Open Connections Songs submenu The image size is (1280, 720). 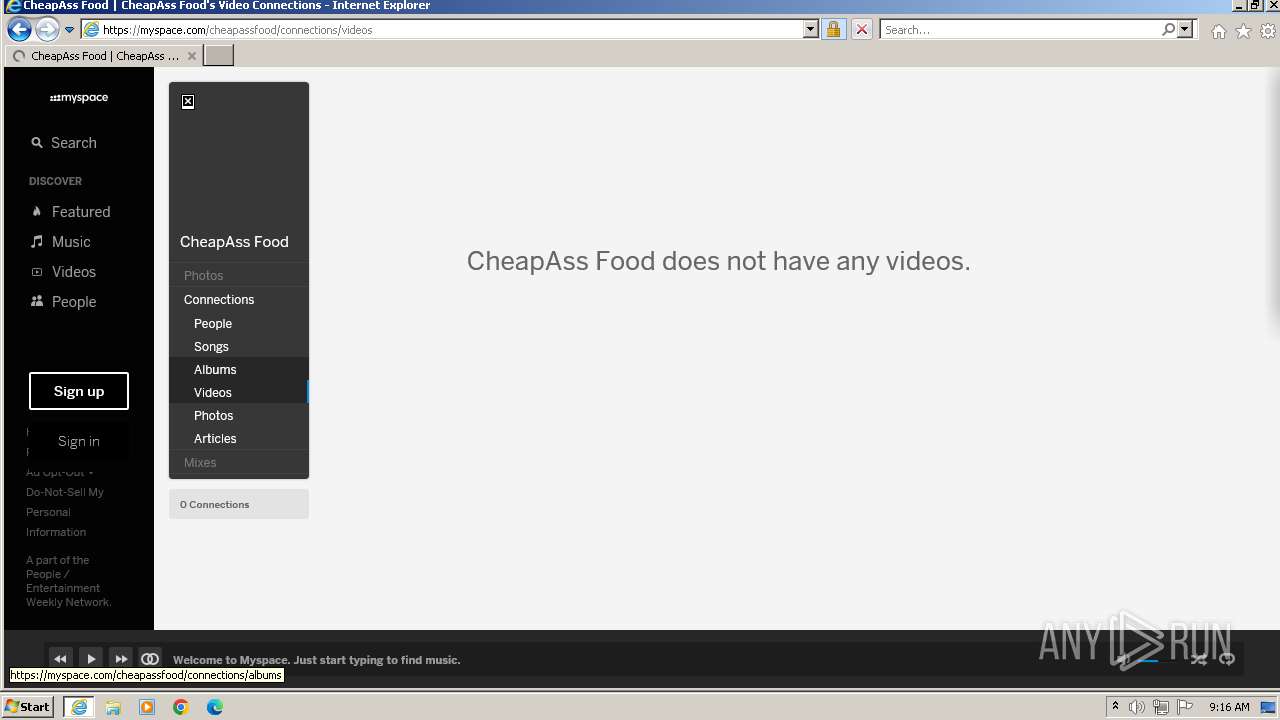coord(211,347)
